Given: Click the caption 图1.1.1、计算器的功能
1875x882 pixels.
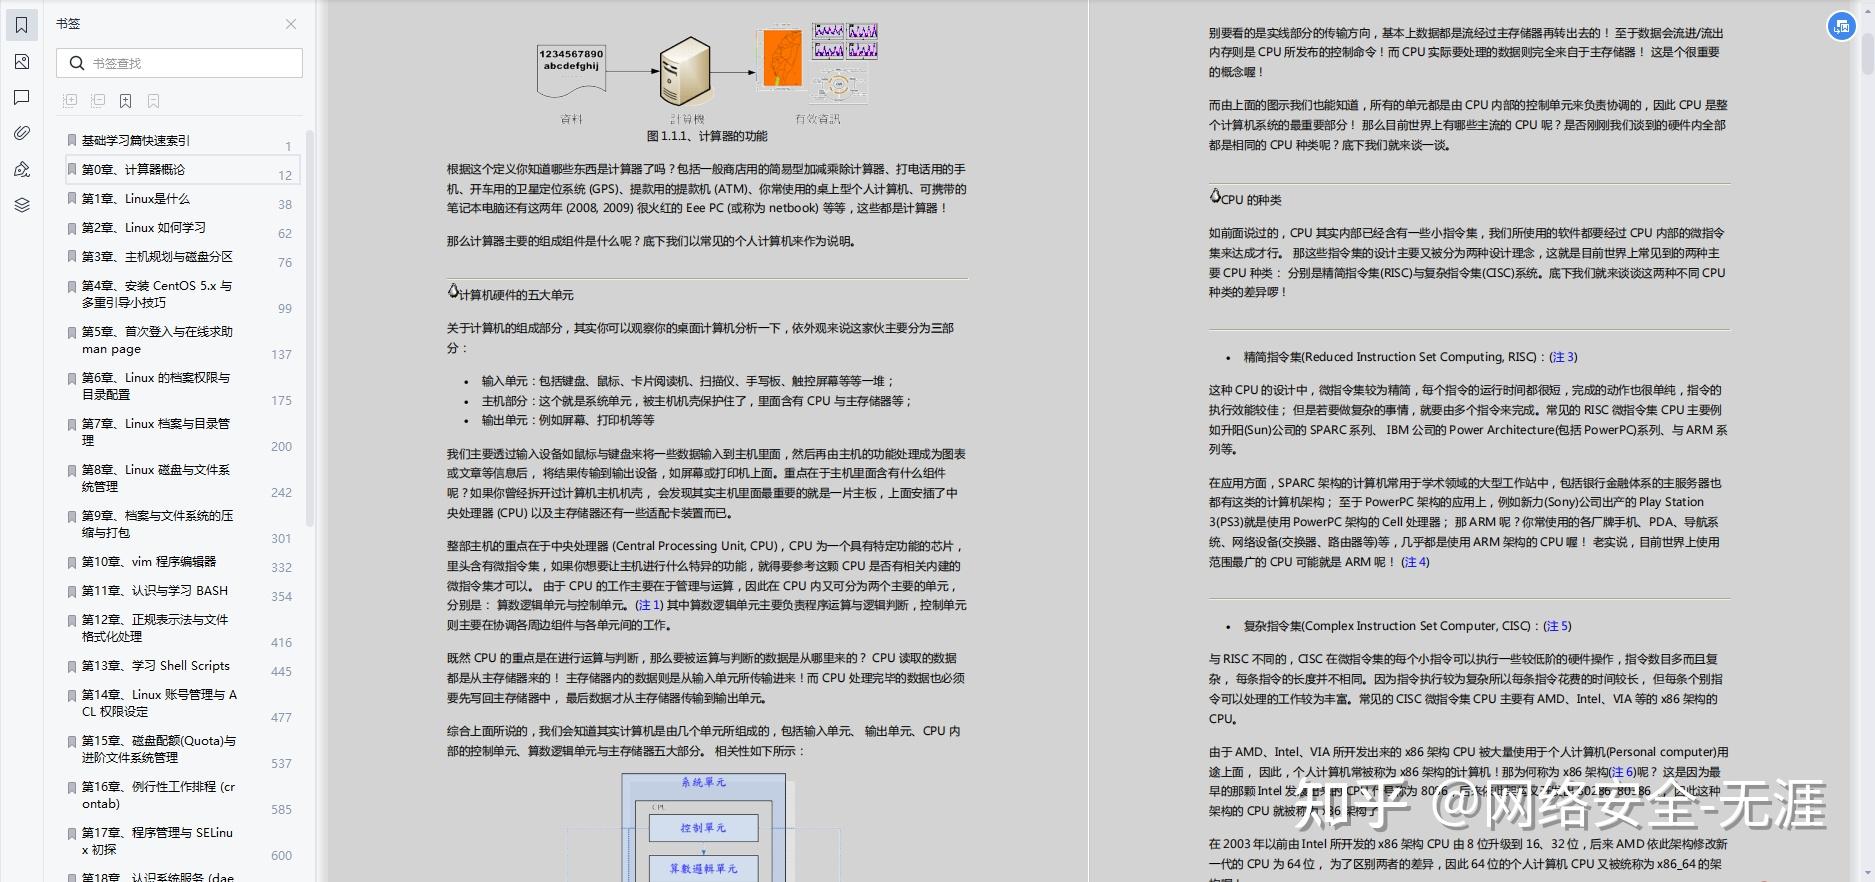Looking at the screenshot, I should [x=707, y=136].
